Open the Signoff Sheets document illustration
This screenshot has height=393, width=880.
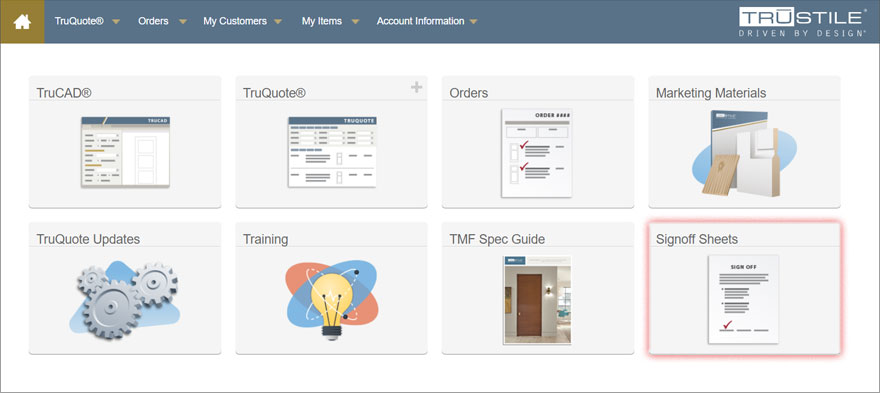click(x=743, y=300)
